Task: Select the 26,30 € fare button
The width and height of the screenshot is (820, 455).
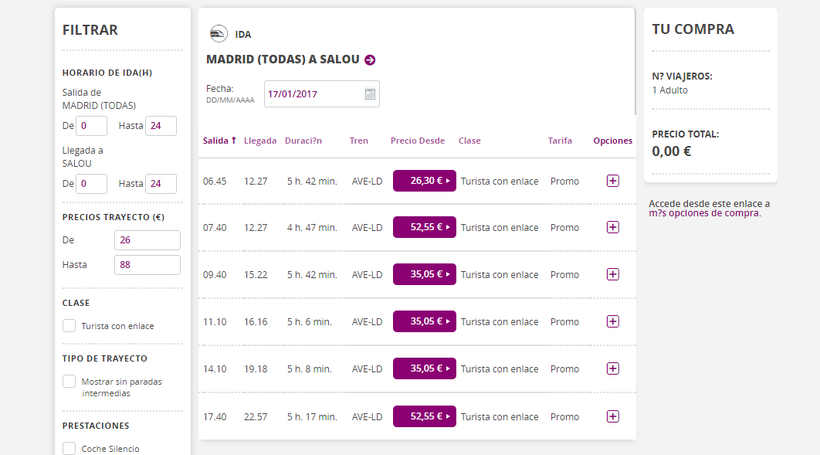Action: point(424,181)
